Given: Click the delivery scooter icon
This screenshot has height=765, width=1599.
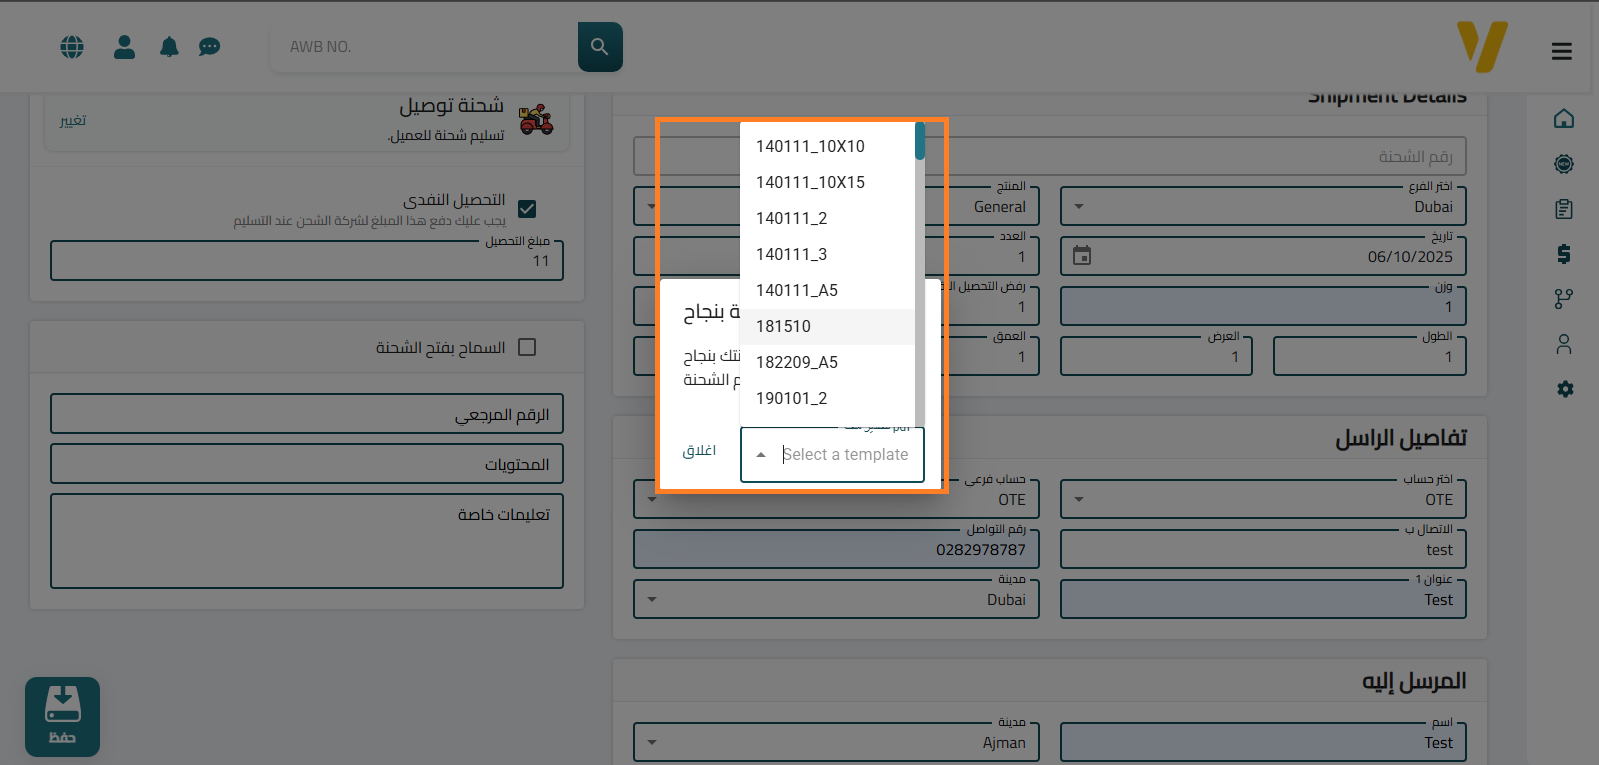Looking at the screenshot, I should click(x=536, y=119).
